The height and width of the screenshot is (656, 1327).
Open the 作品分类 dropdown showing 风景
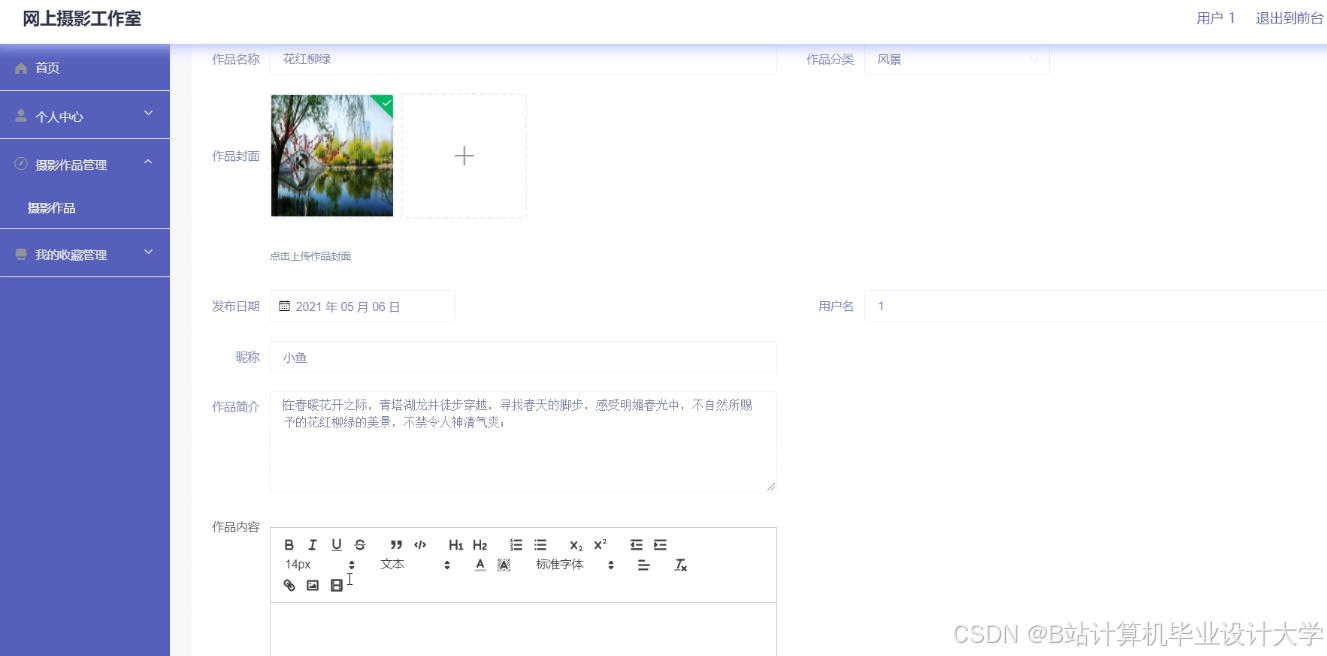pyautogui.click(x=957, y=59)
